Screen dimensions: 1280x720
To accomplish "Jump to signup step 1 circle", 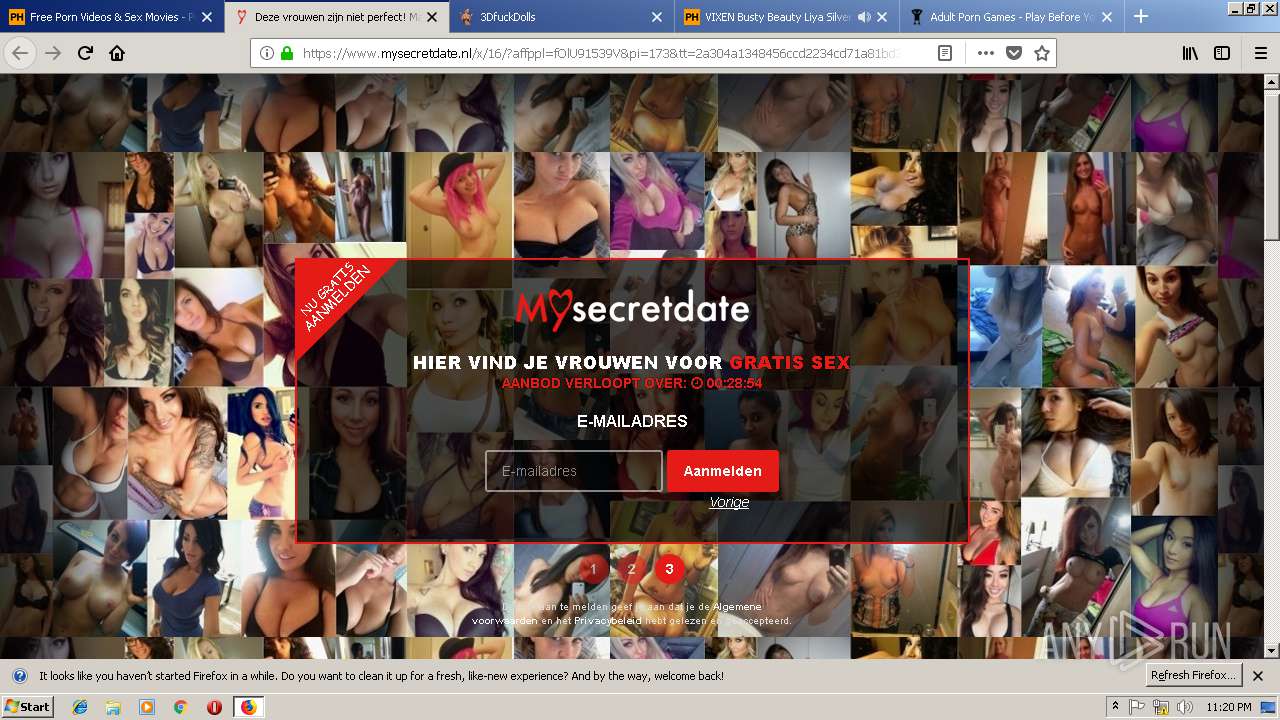I will [x=593, y=569].
